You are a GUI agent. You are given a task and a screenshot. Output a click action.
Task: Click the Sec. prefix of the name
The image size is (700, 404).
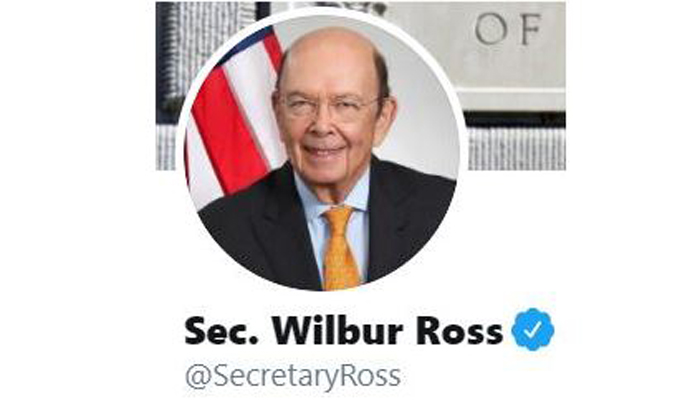pyautogui.click(x=221, y=331)
